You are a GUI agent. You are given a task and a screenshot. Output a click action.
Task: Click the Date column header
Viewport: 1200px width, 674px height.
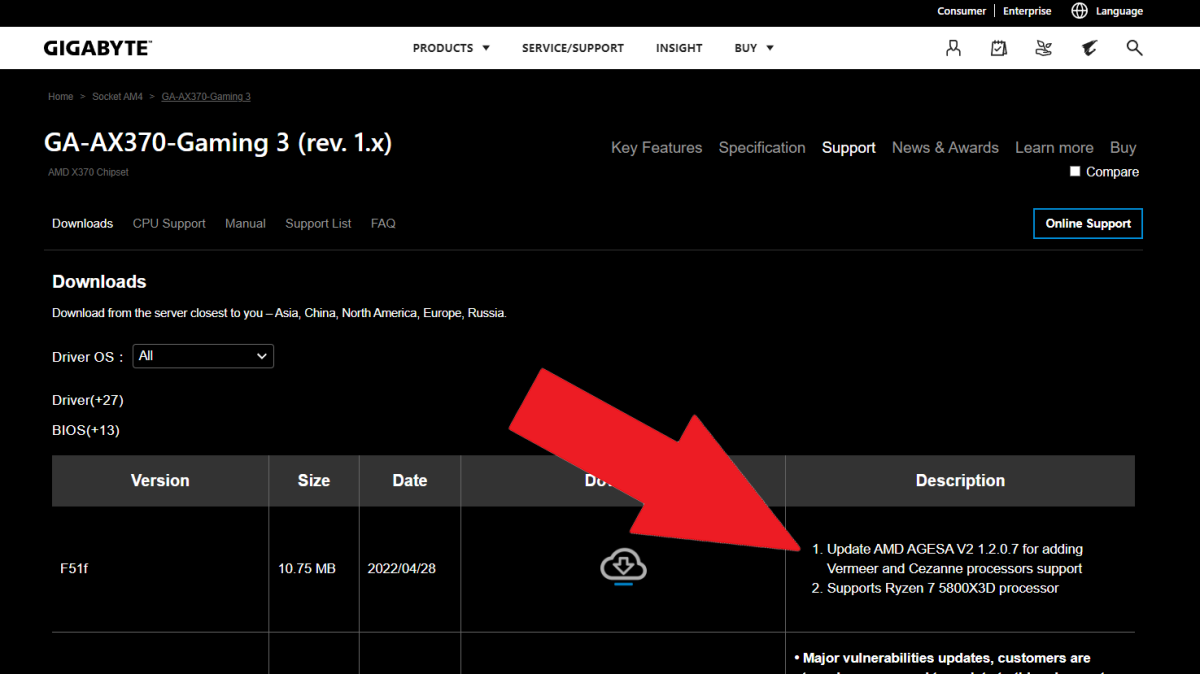point(409,481)
